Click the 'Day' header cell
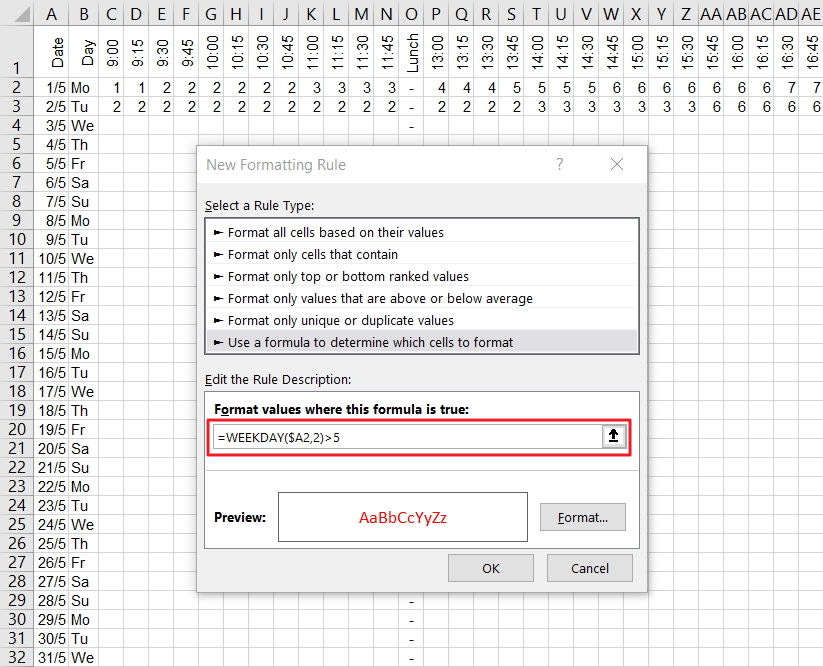823x667 pixels. pos(83,51)
